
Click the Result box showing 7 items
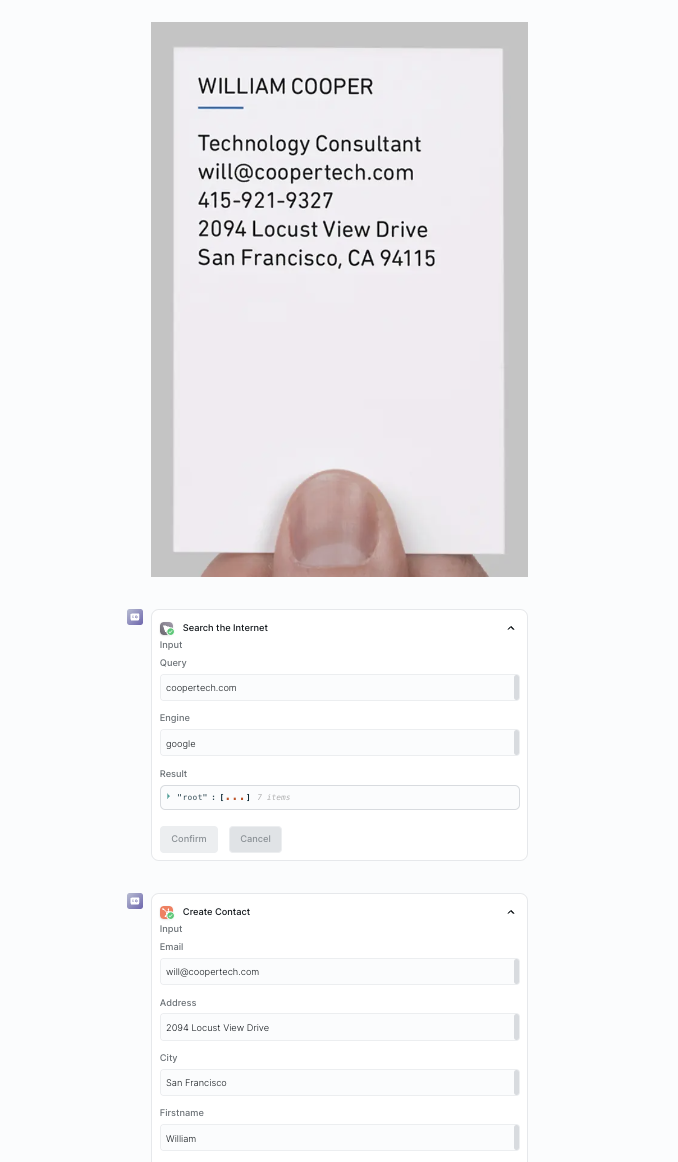[339, 797]
